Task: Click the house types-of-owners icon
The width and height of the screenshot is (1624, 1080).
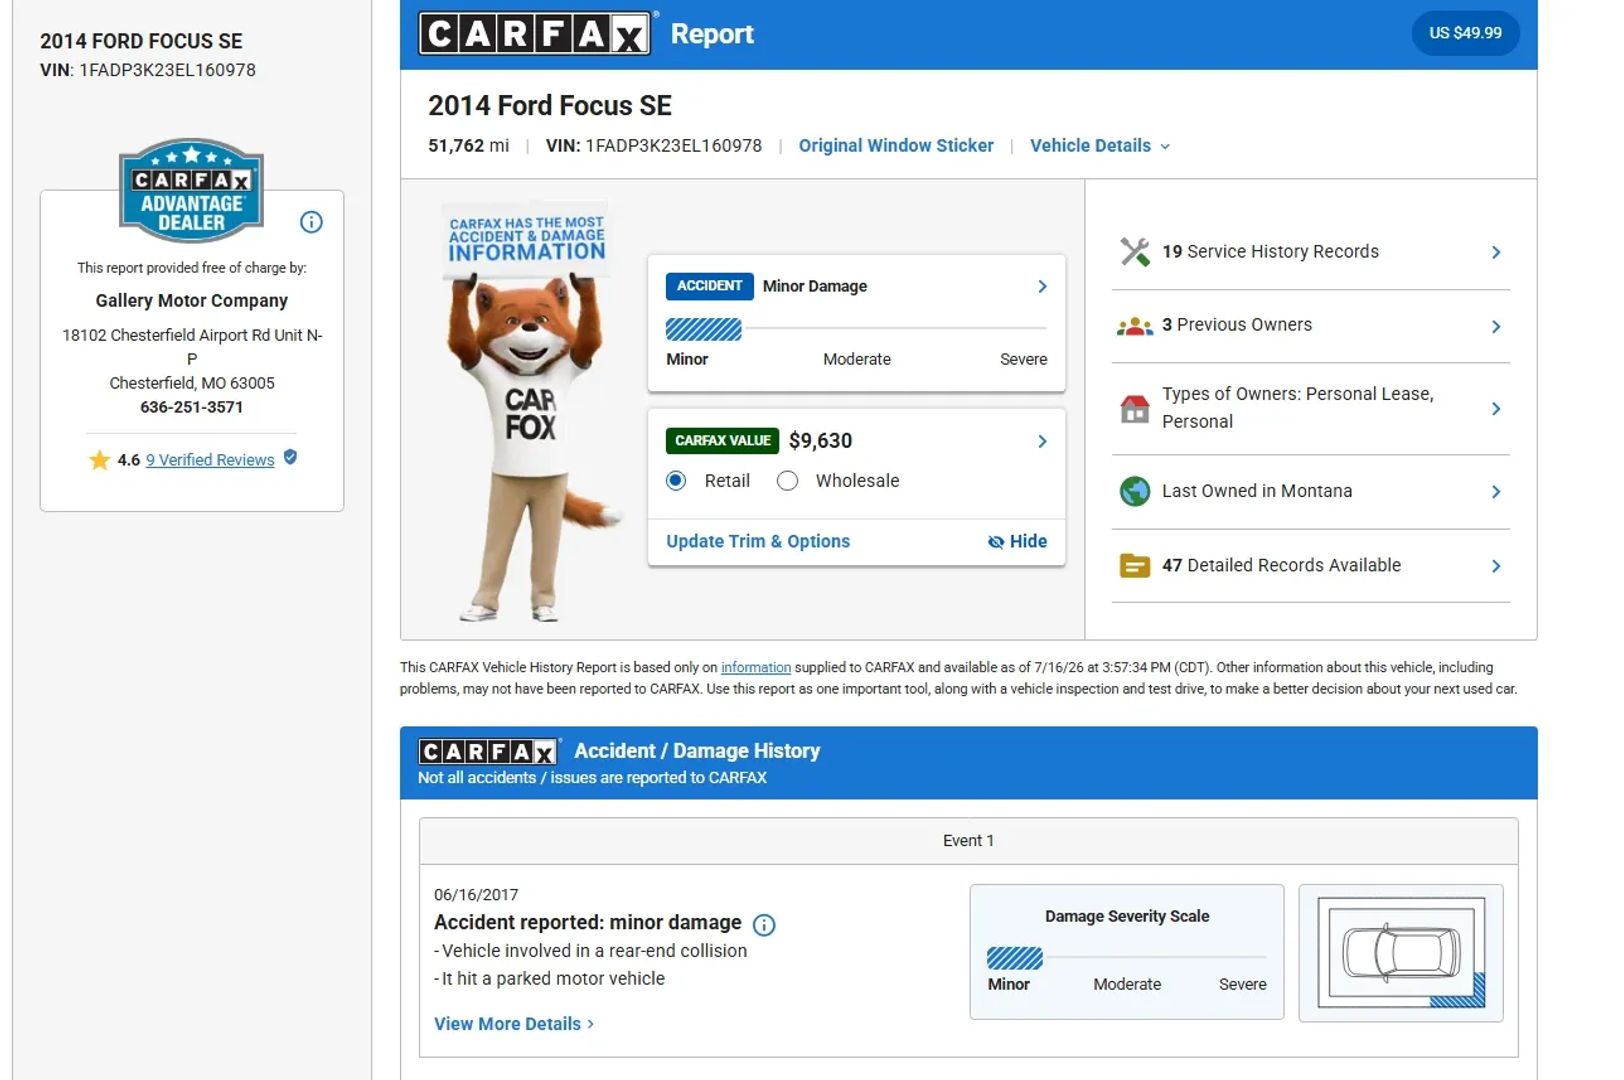Action: pos(1135,408)
